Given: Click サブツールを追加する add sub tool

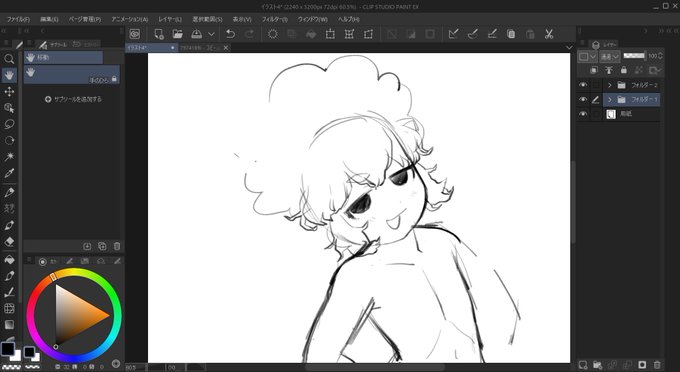Looking at the screenshot, I should 73,99.
